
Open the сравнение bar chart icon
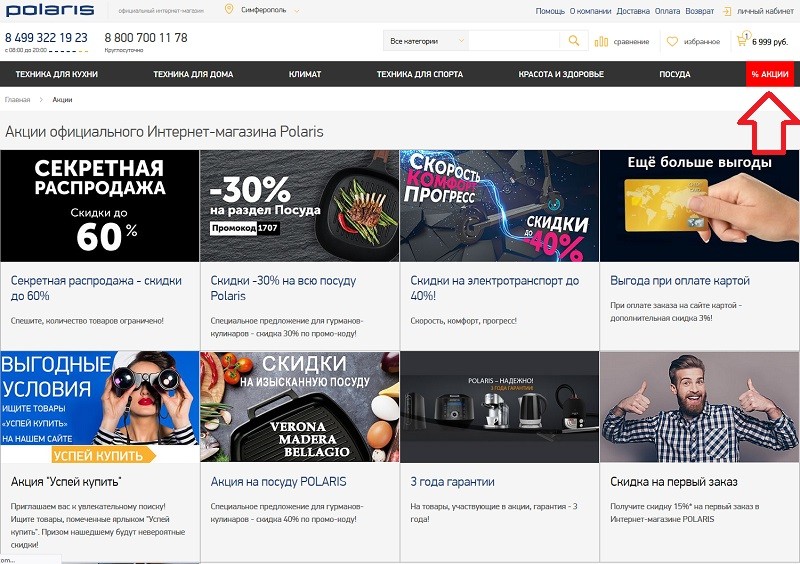(x=601, y=42)
